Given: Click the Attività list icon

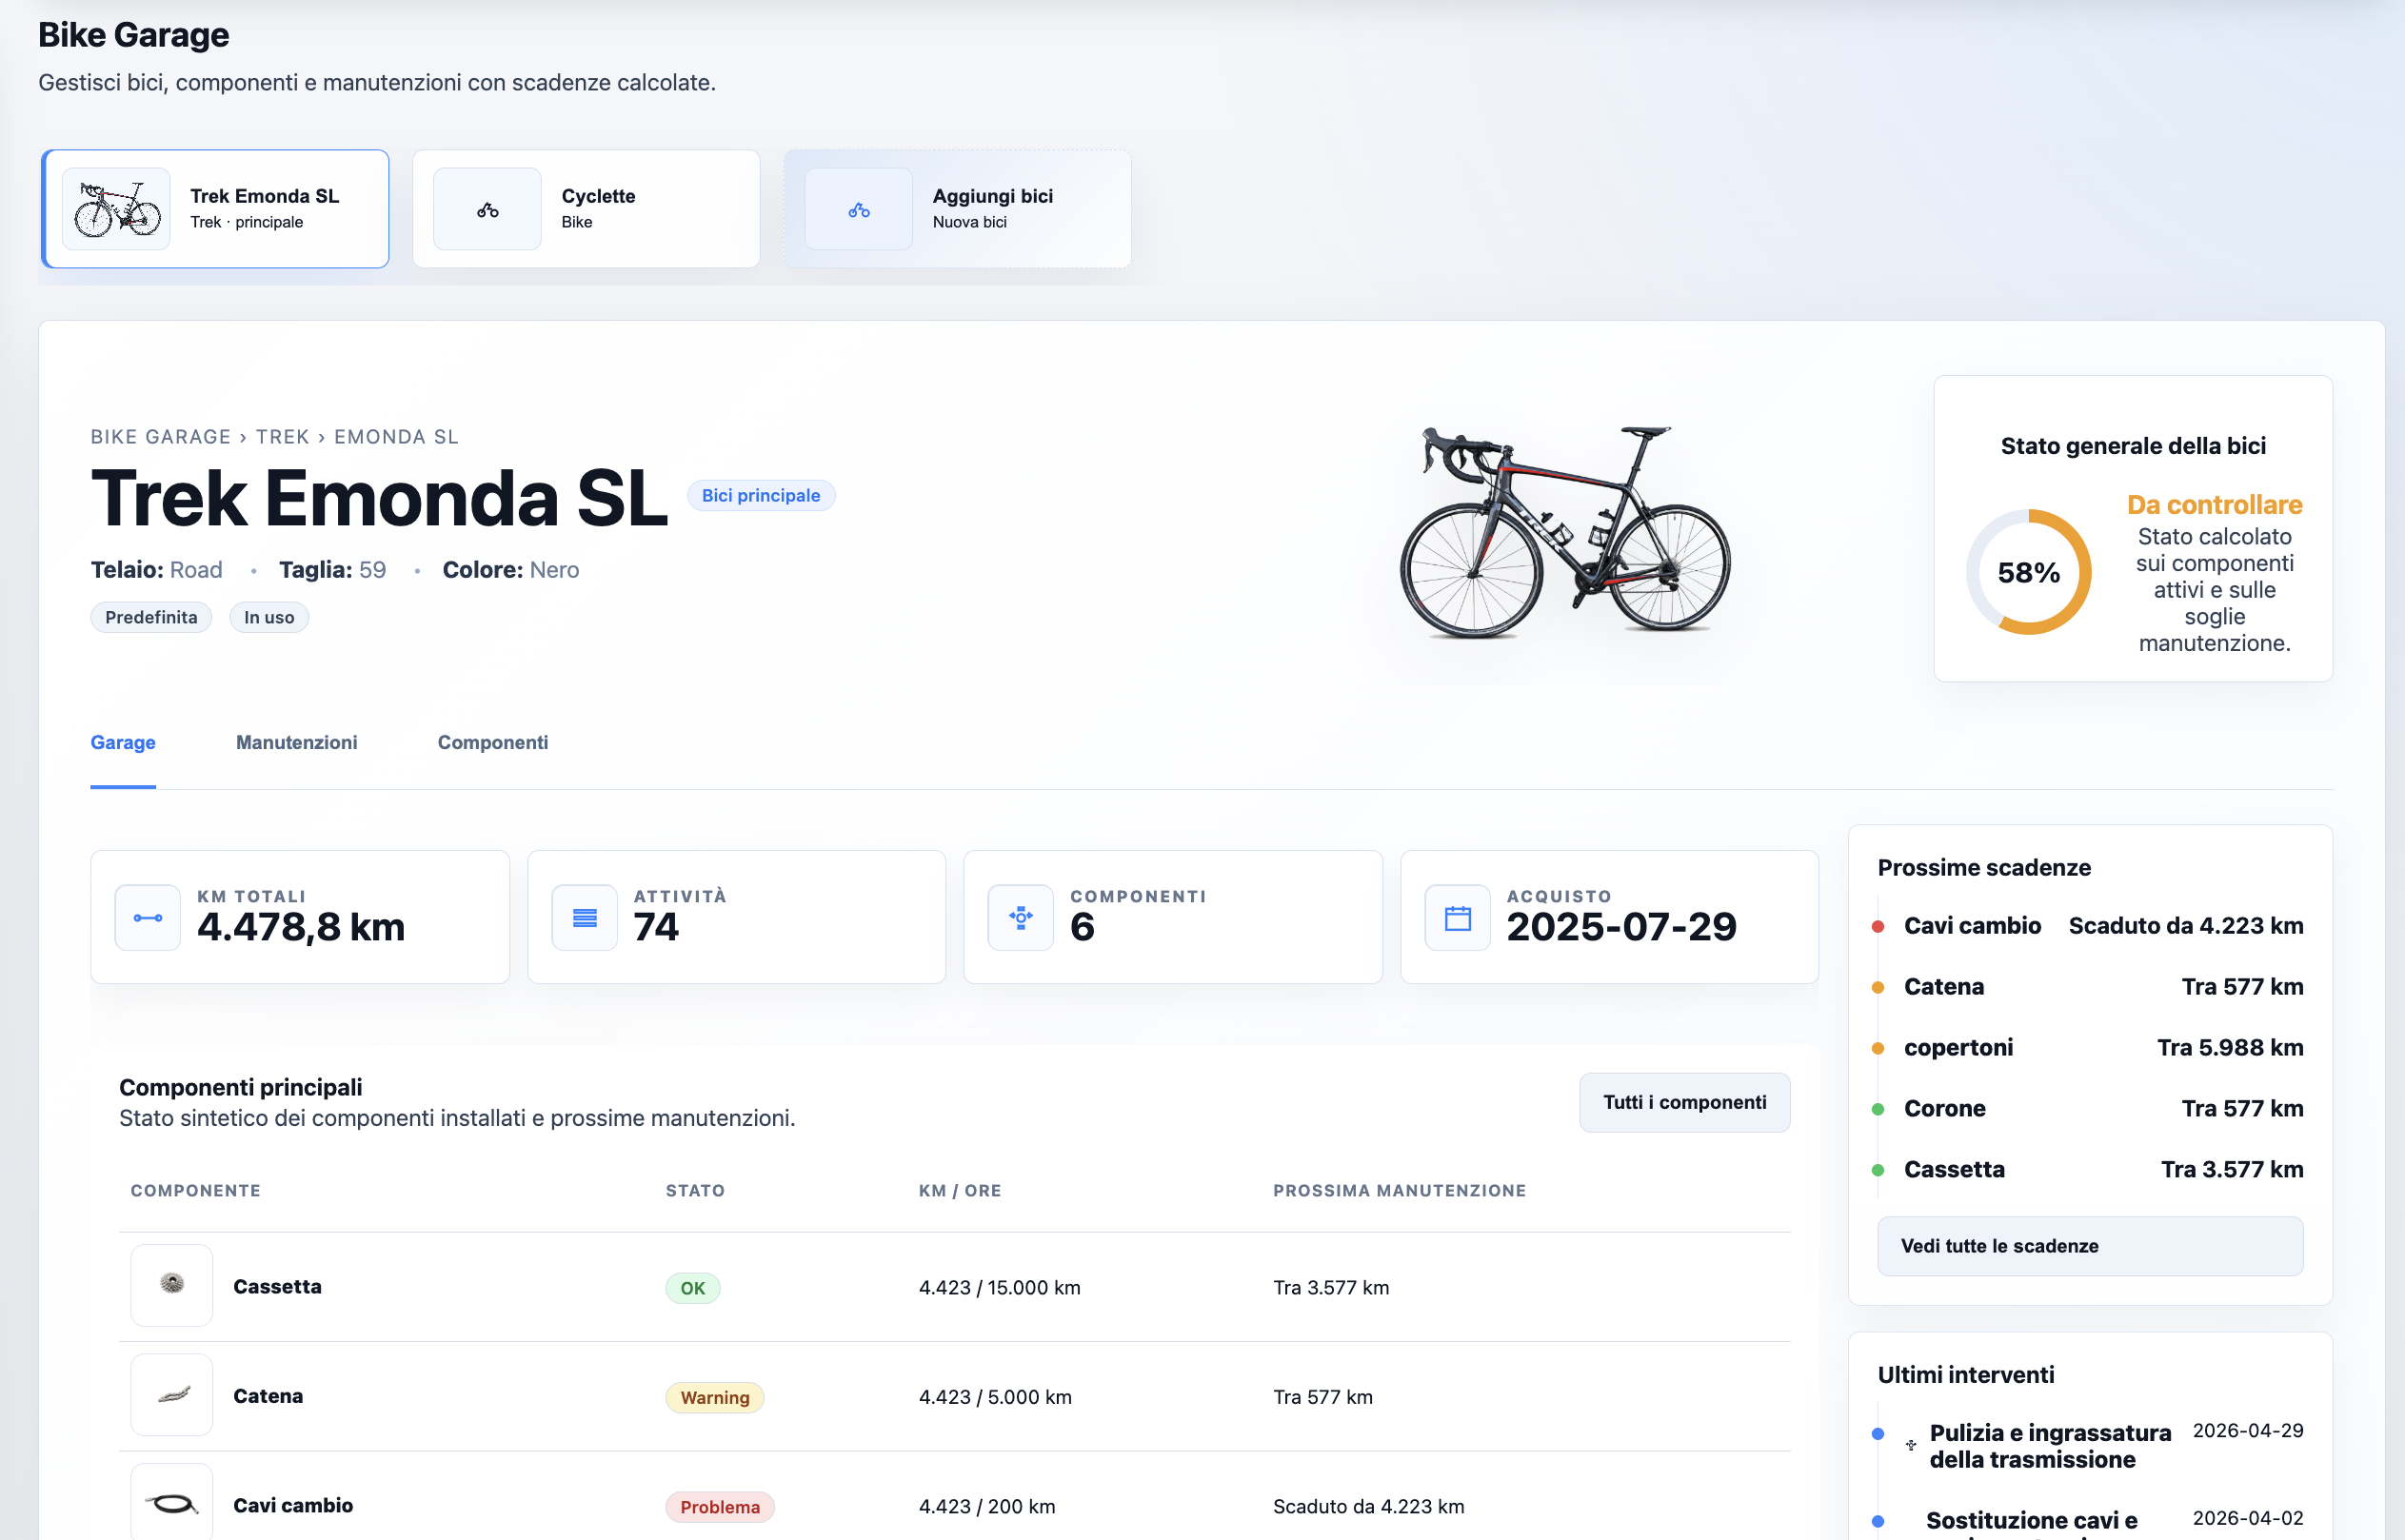Looking at the screenshot, I should pyautogui.click(x=585, y=917).
